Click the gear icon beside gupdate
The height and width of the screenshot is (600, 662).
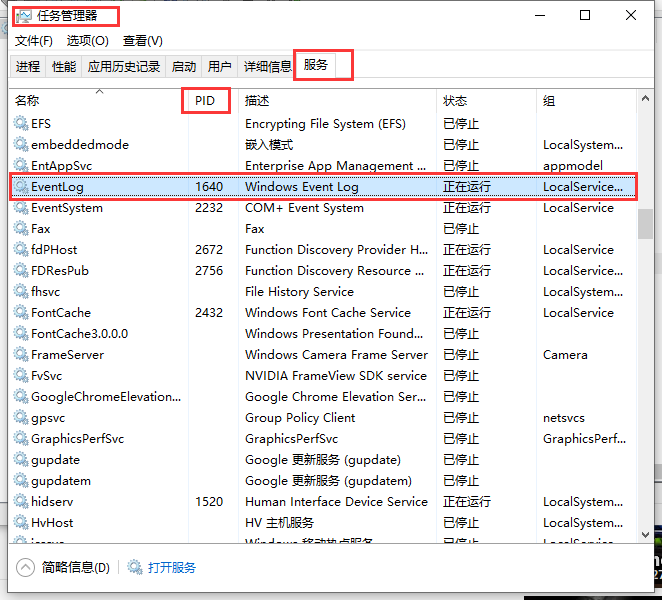coord(21,459)
